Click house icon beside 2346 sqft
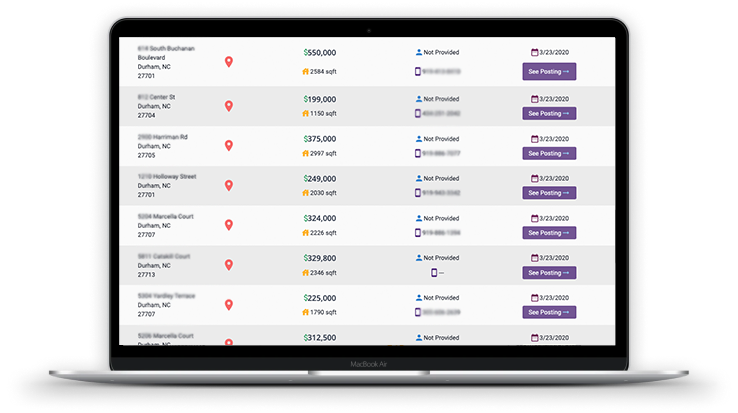 pyautogui.click(x=305, y=273)
